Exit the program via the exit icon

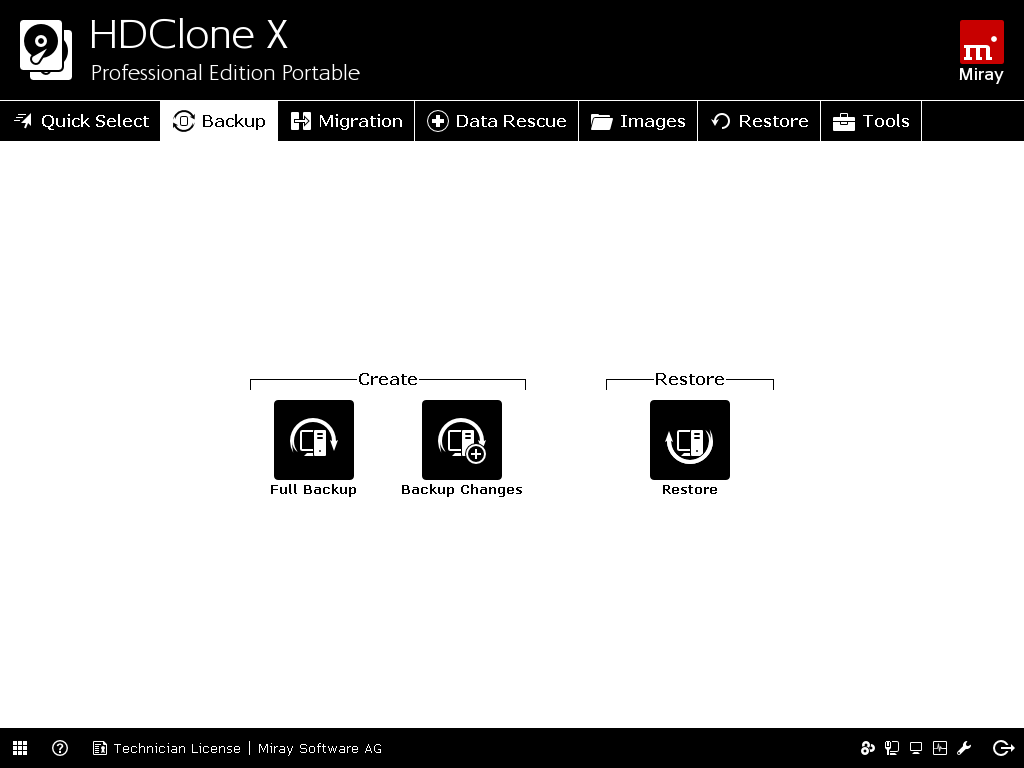pyautogui.click(x=1003, y=748)
